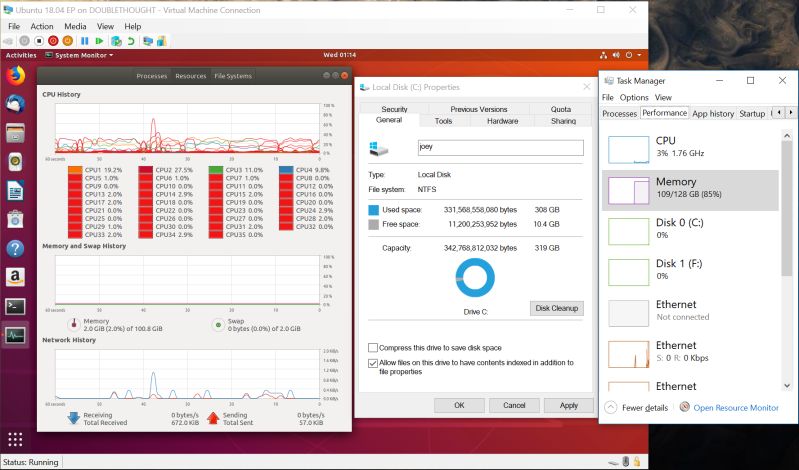Select Disk 0 (C:) in Task Manager
Image resolution: width=799 pixels, height=470 pixels.
pos(690,231)
